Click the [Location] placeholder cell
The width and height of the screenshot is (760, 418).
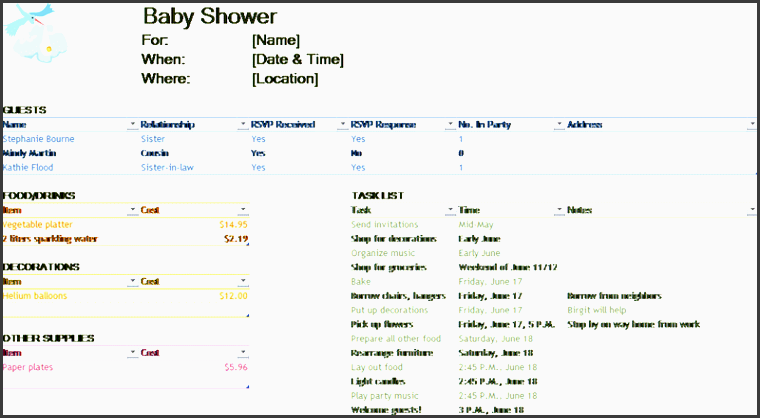point(285,79)
